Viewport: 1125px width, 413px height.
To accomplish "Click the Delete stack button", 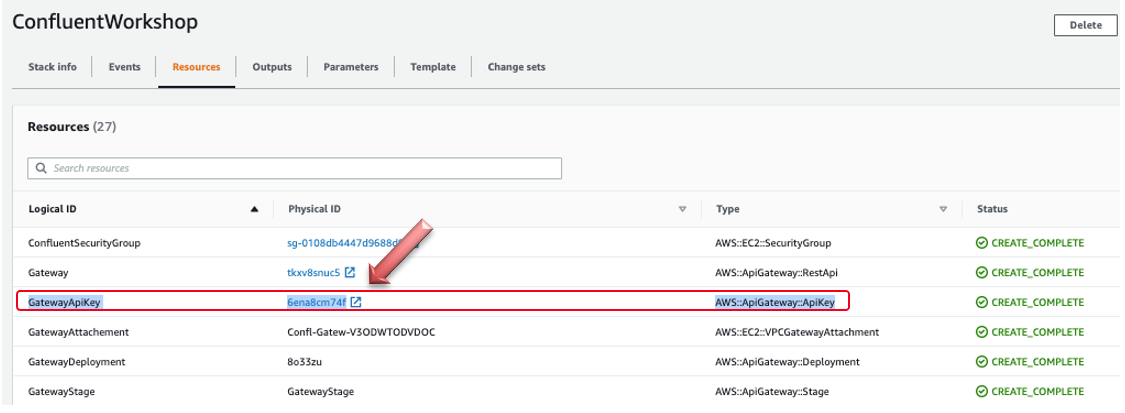I will coord(1086,25).
